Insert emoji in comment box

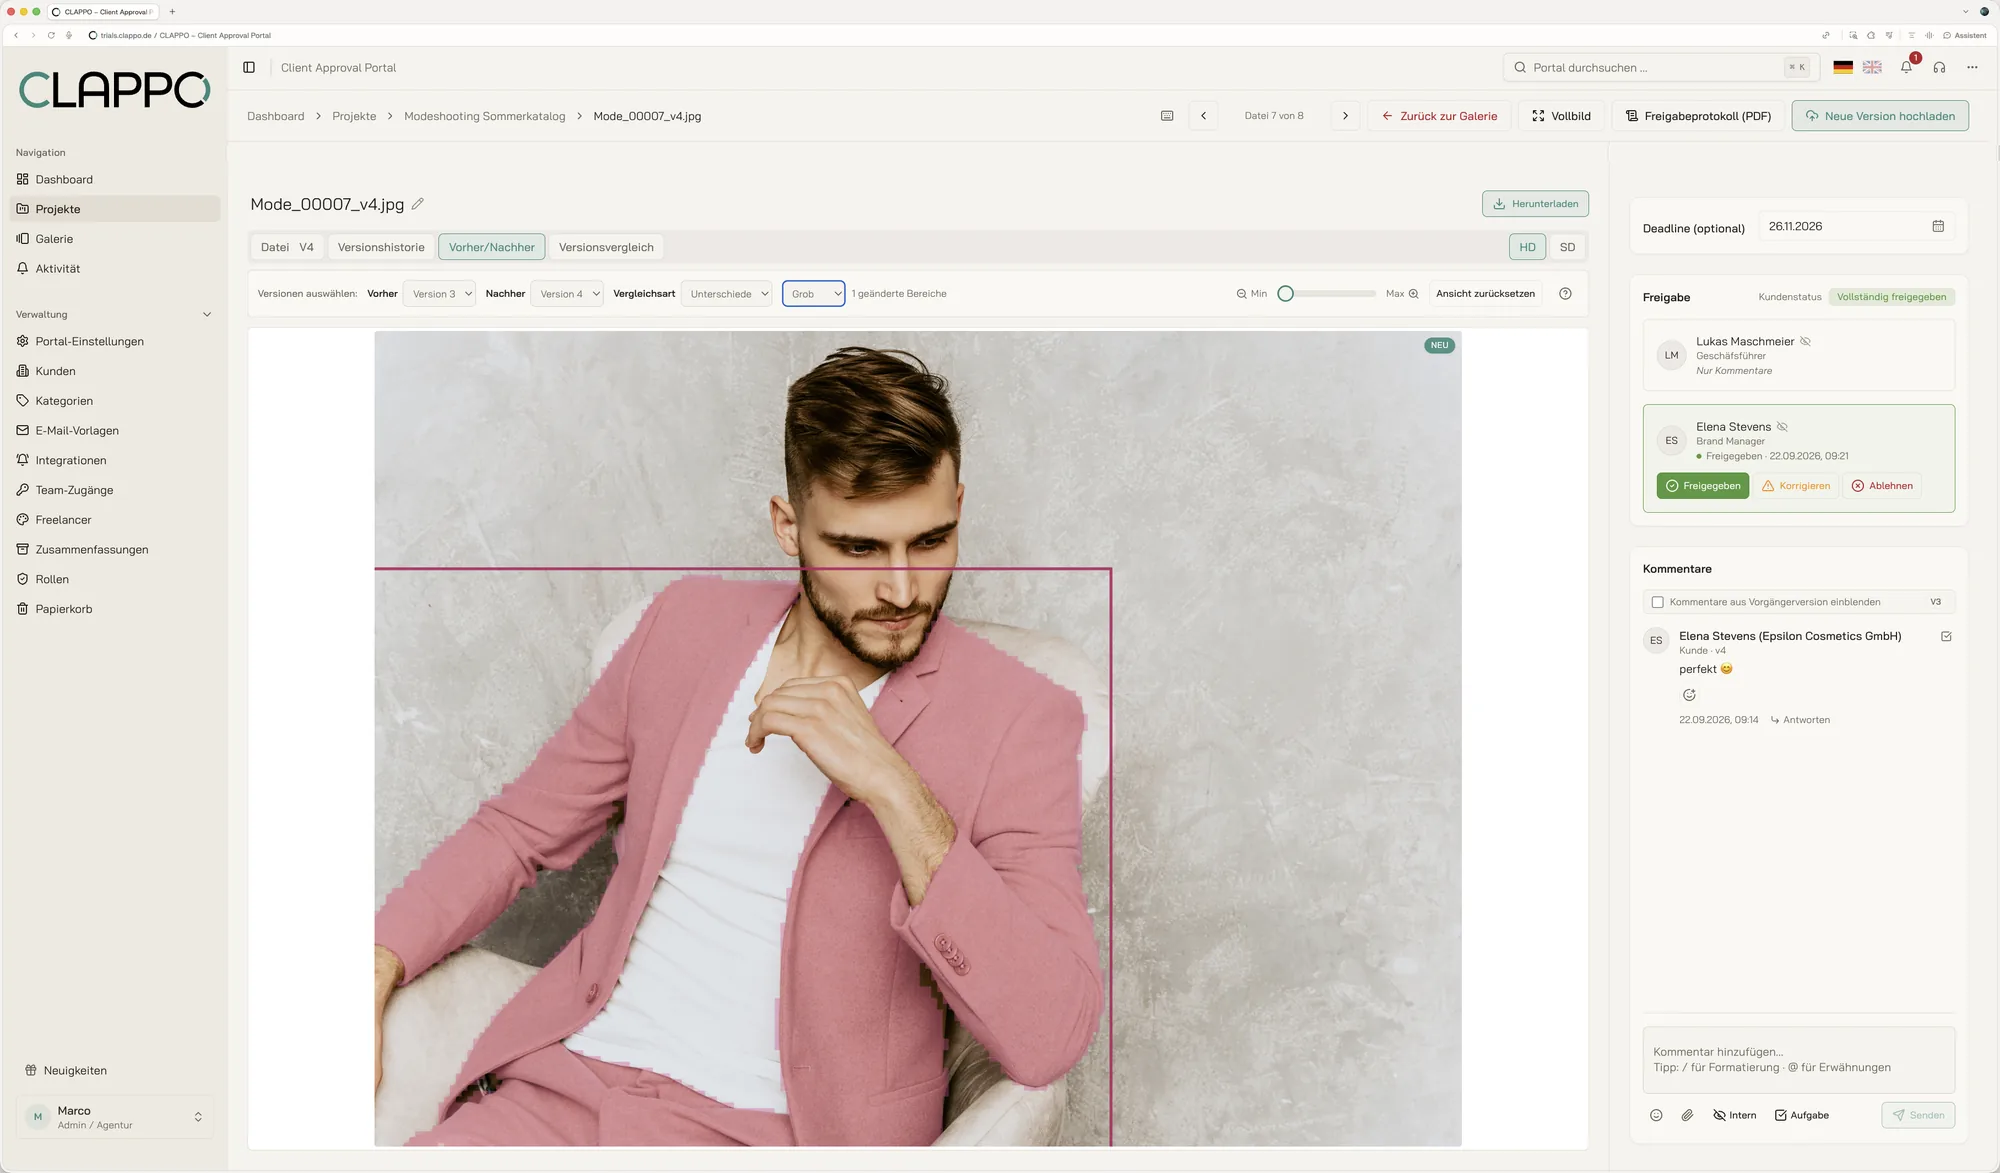[1656, 1115]
